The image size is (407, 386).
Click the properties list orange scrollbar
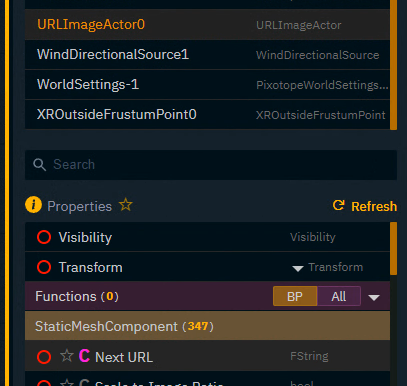click(393, 249)
